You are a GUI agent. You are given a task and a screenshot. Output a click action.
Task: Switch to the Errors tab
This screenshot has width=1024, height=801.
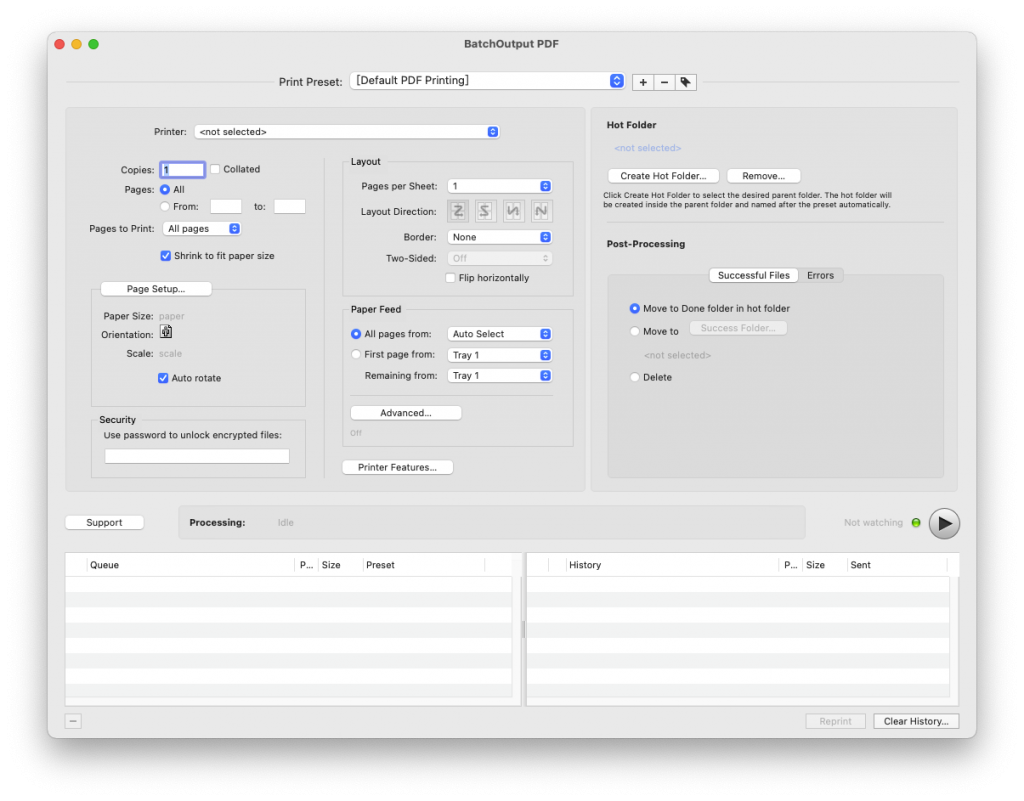[820, 275]
